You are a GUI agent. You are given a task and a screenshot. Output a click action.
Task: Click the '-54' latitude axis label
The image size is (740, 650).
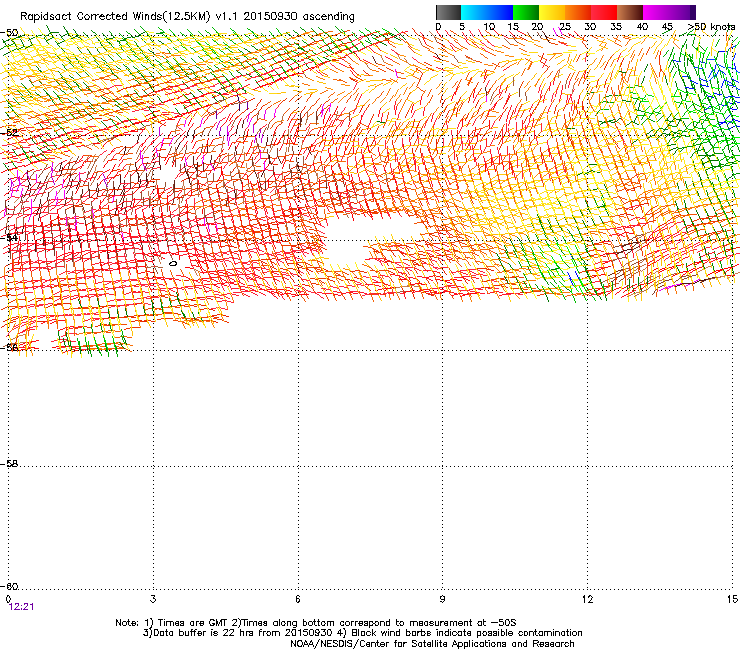9,238
